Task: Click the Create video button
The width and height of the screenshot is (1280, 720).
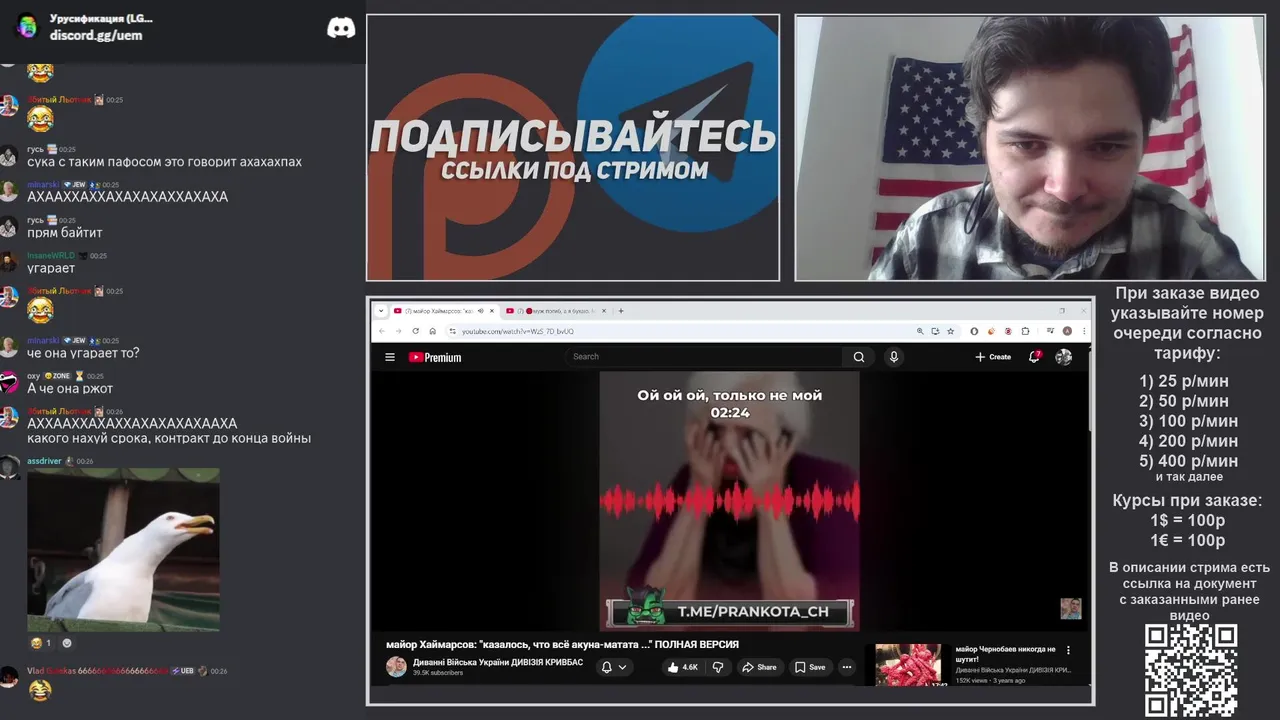Action: pos(993,357)
